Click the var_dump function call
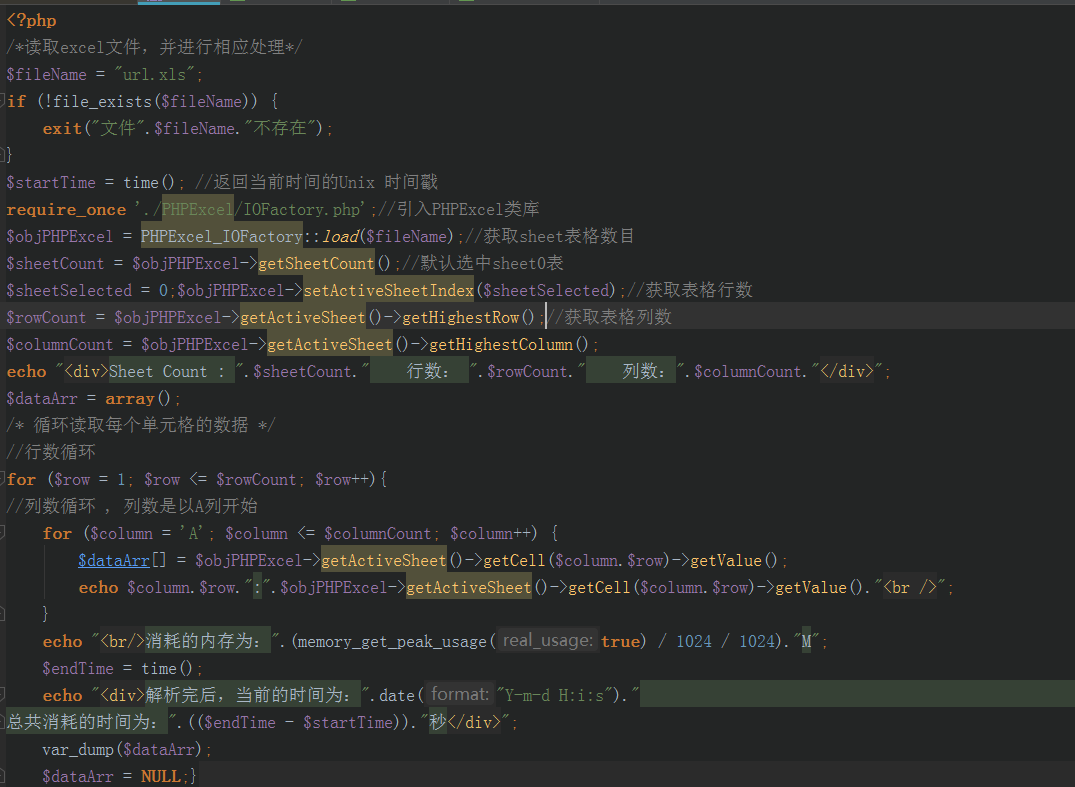The height and width of the screenshot is (787, 1075). pyautogui.click(x=78, y=750)
